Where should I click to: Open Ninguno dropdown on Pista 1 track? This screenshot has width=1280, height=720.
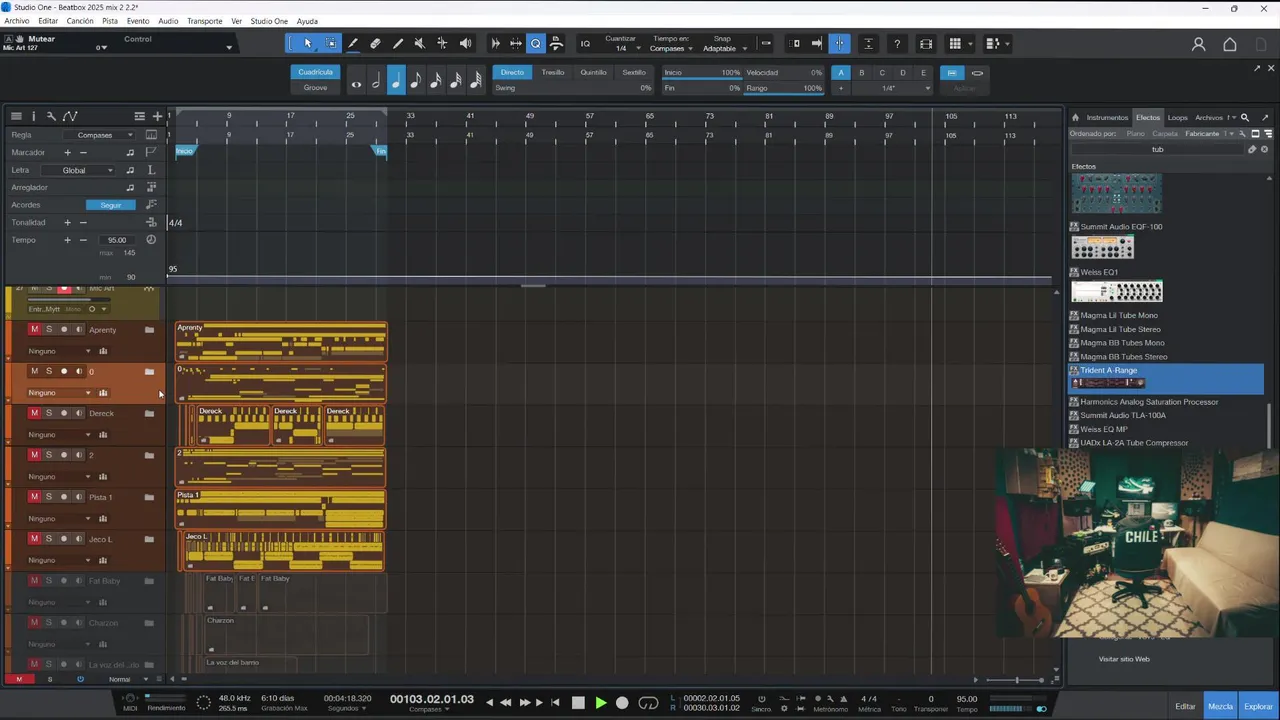(60, 518)
